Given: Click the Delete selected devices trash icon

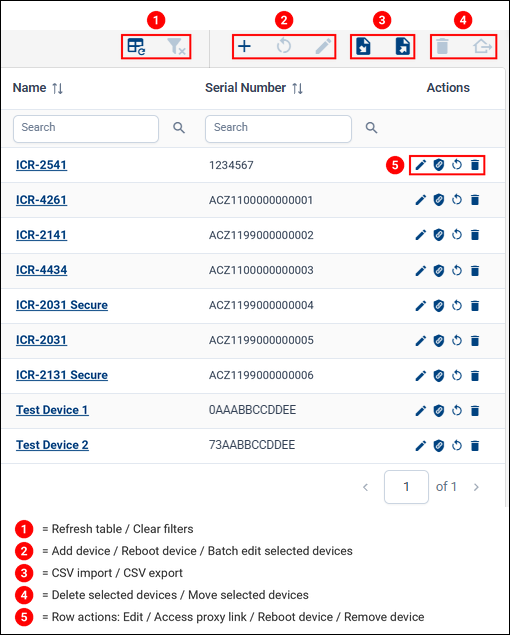Looking at the screenshot, I should coord(442,46).
